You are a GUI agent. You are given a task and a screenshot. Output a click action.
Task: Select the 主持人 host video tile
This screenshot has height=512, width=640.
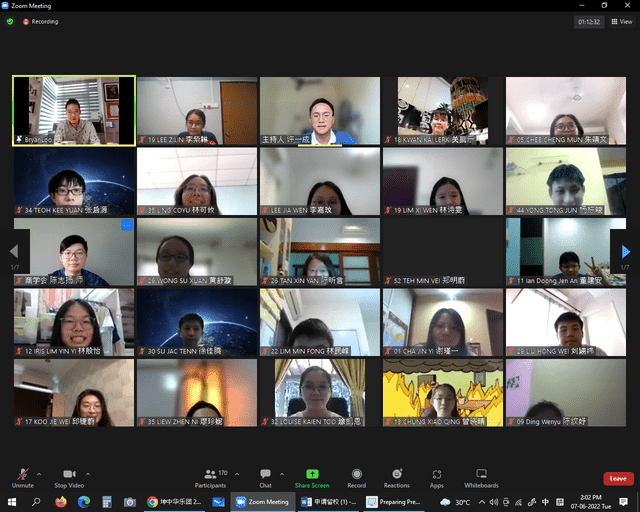click(x=320, y=111)
